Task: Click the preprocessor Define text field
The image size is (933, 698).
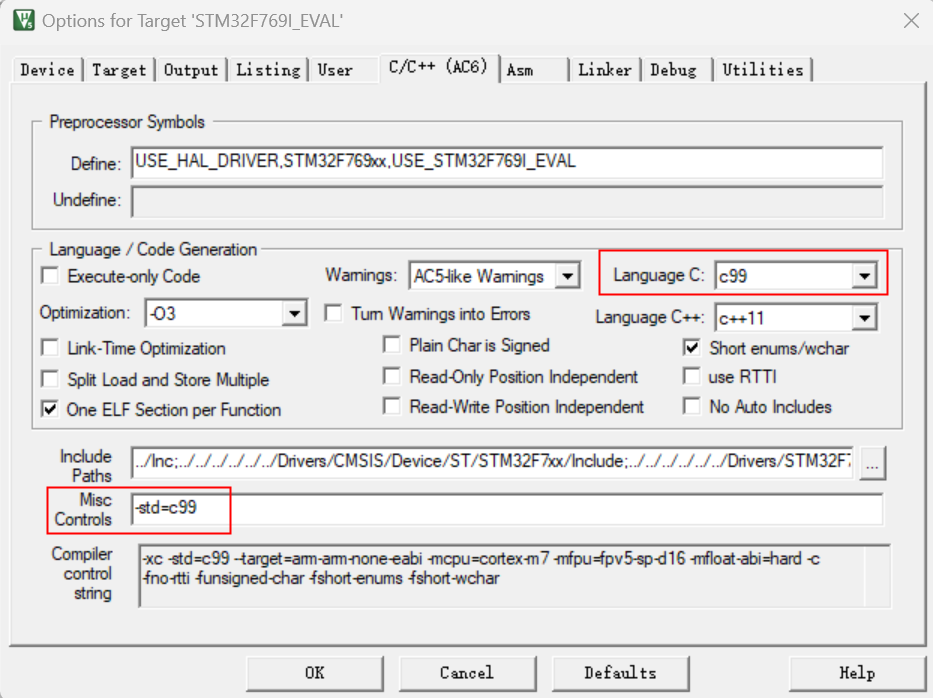Action: click(x=507, y=162)
